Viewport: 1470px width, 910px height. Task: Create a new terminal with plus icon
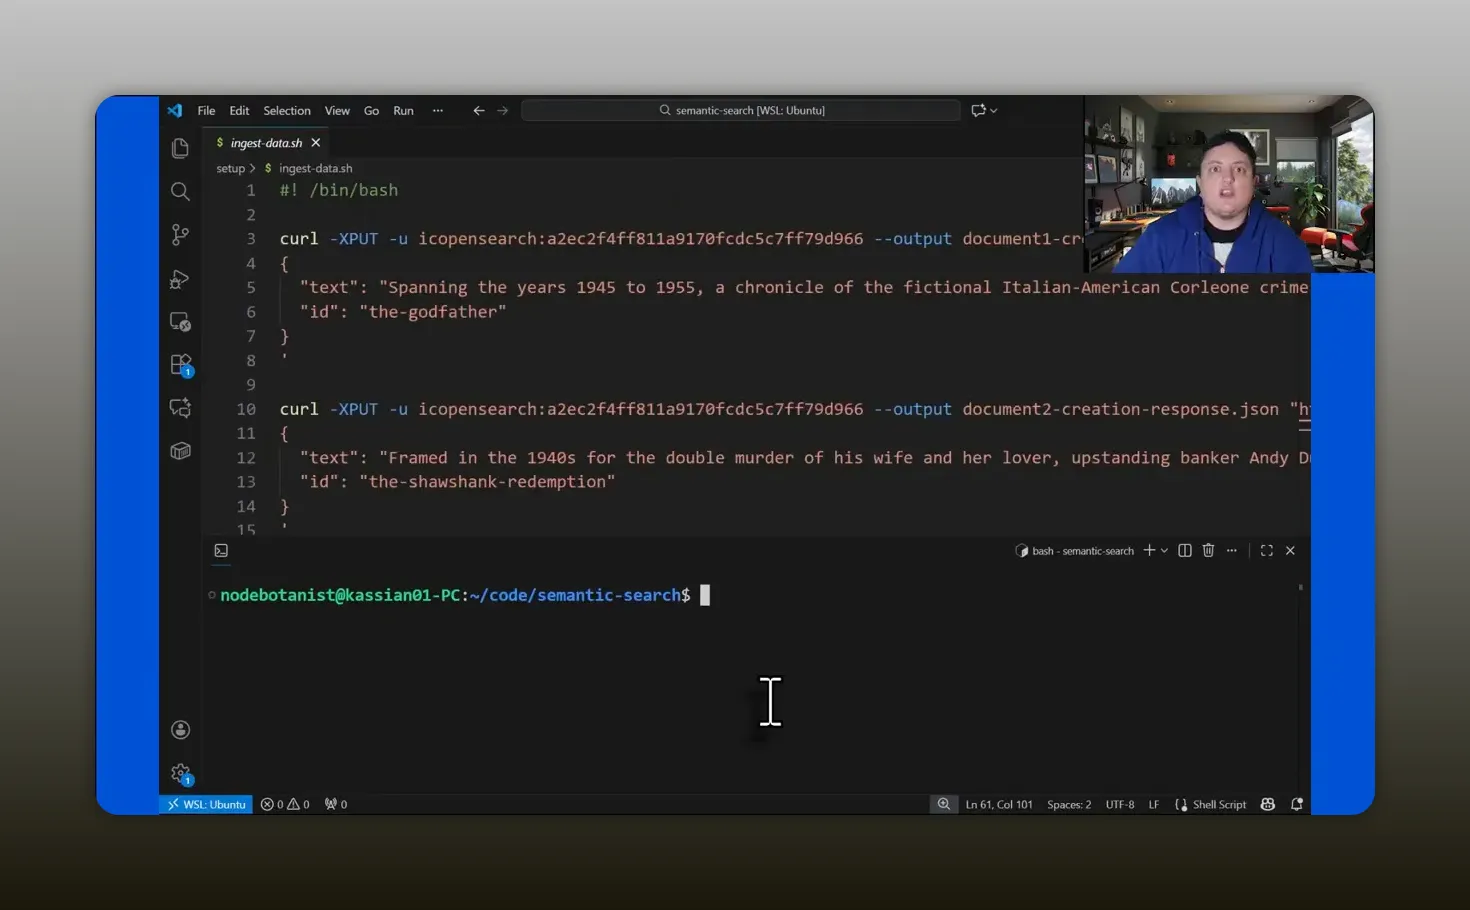[x=1149, y=551]
